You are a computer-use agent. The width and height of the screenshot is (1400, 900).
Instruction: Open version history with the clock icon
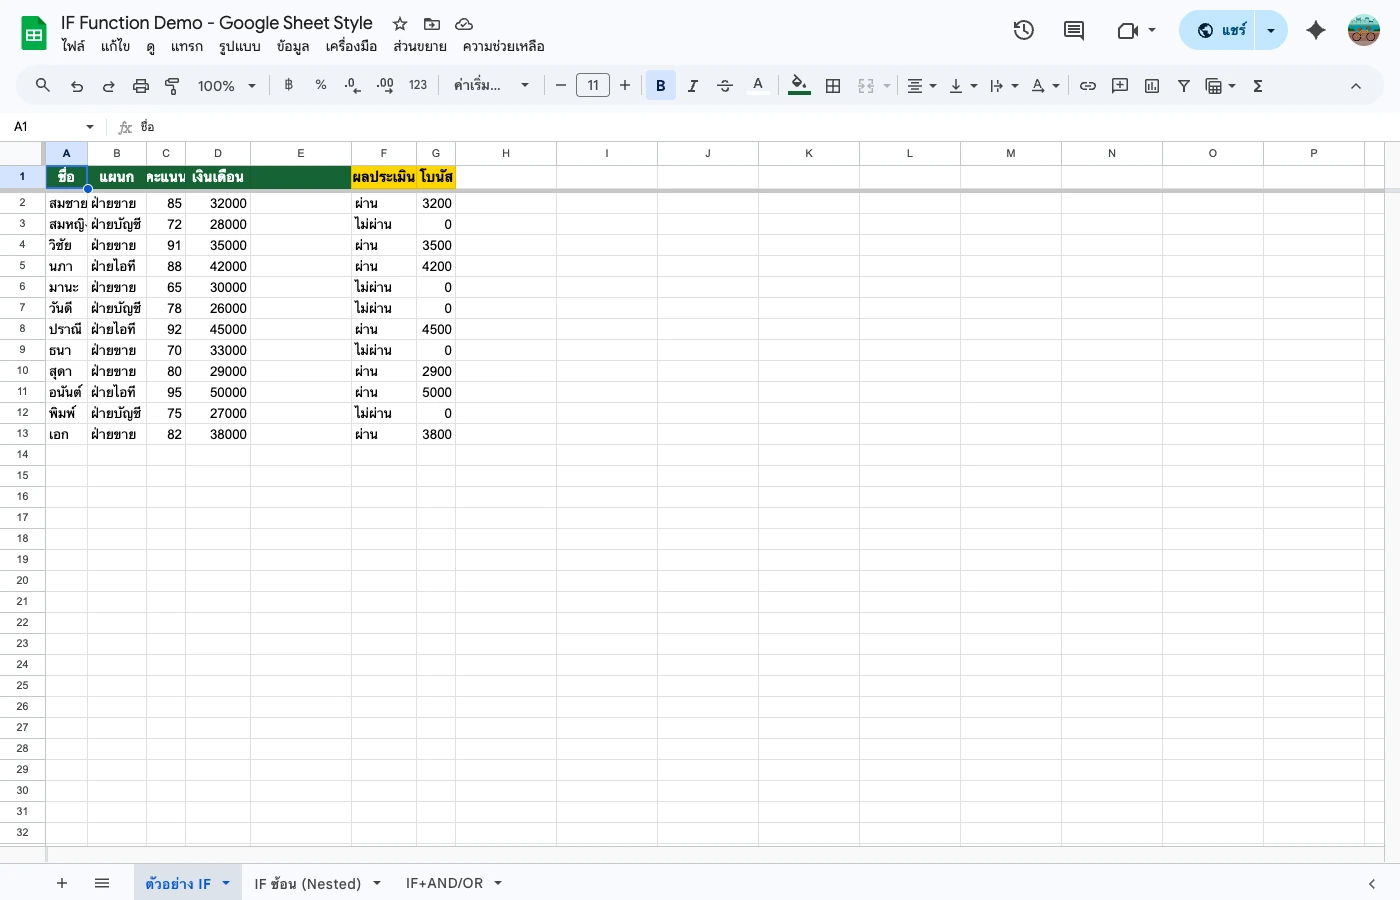click(1023, 30)
